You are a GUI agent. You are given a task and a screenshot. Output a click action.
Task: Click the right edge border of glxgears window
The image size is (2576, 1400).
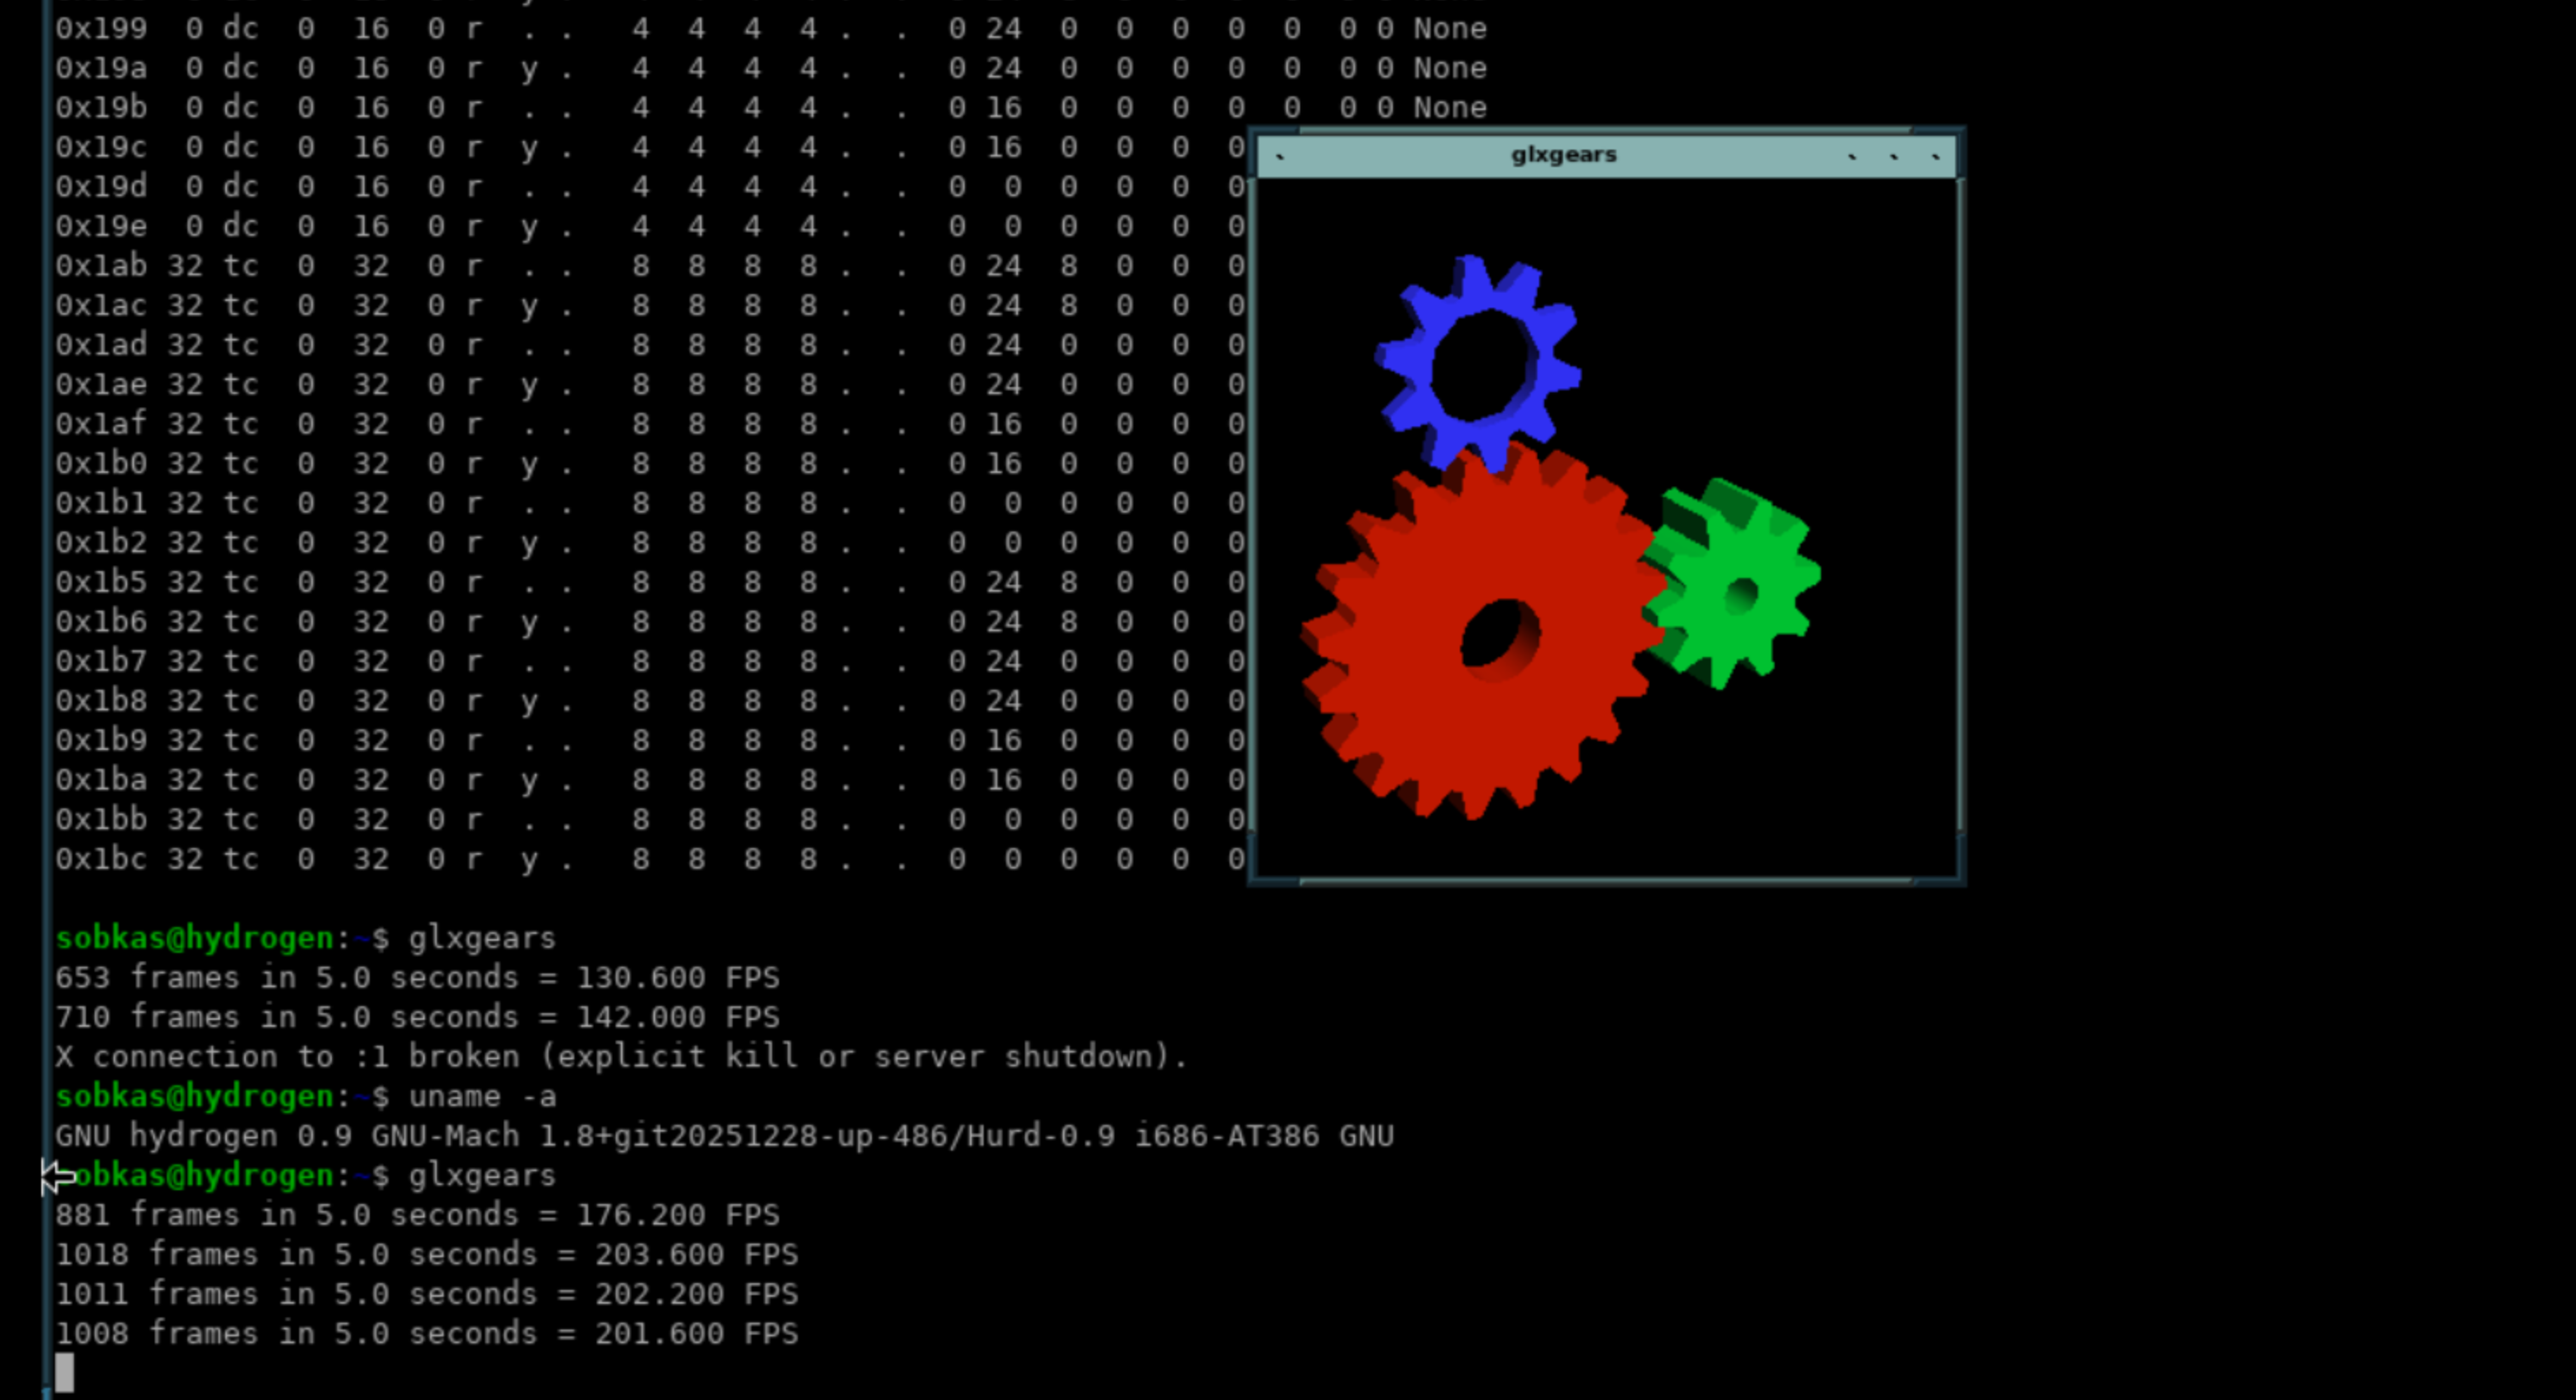point(1960,500)
